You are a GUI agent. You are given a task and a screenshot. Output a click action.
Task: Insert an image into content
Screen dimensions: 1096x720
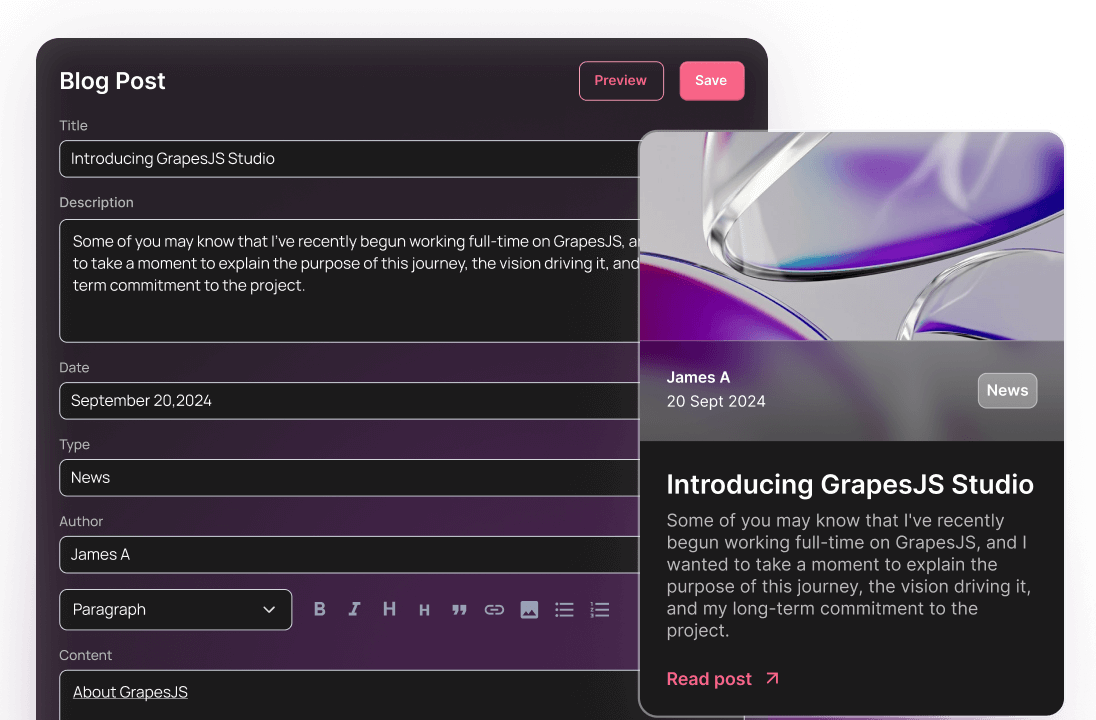529,610
